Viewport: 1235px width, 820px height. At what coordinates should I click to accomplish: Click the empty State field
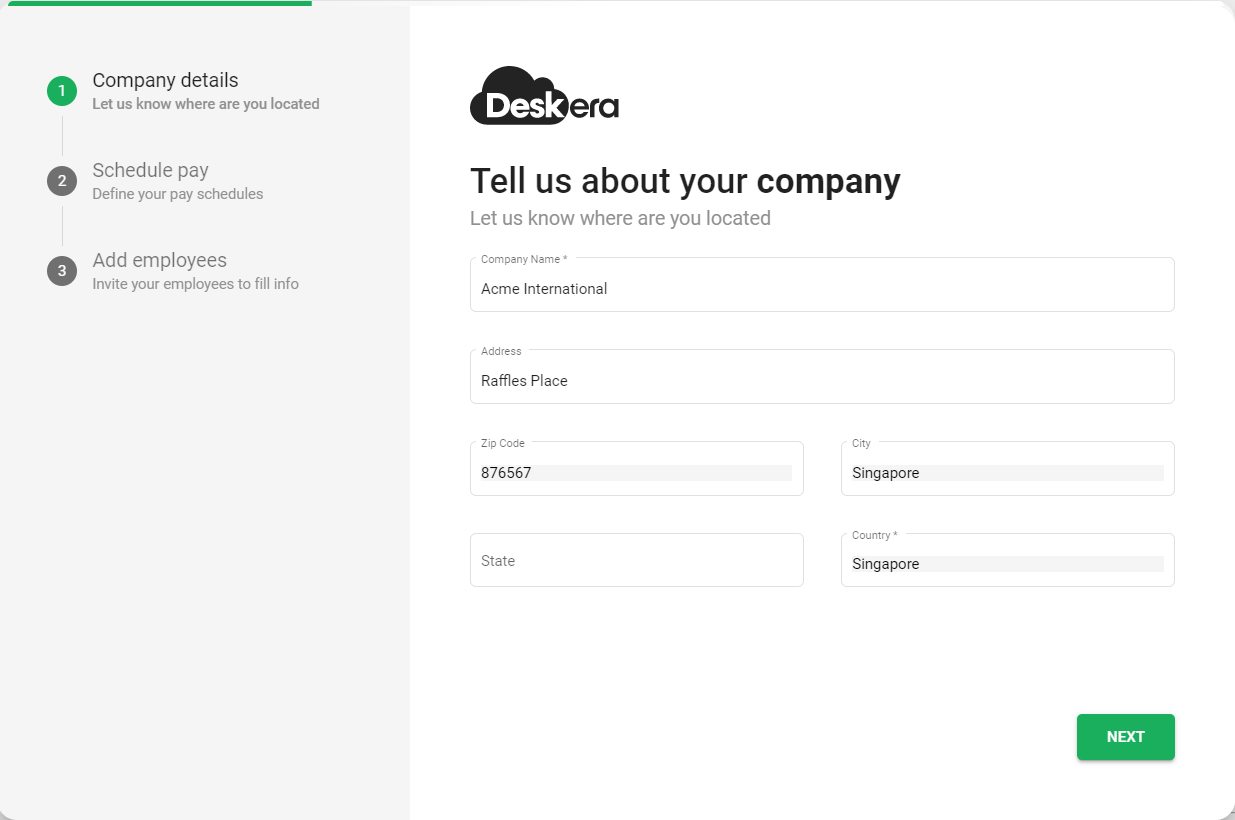click(636, 560)
